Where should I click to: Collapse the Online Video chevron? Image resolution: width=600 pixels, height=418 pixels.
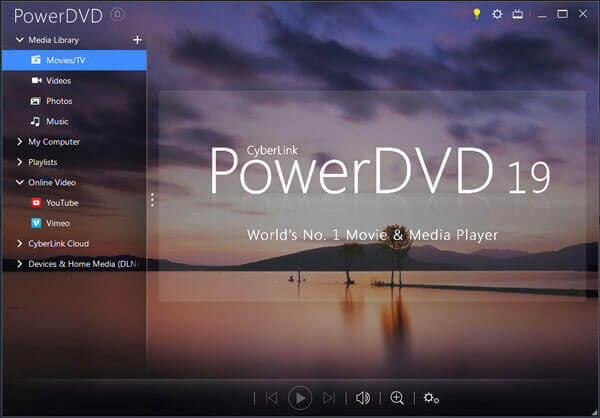20,182
